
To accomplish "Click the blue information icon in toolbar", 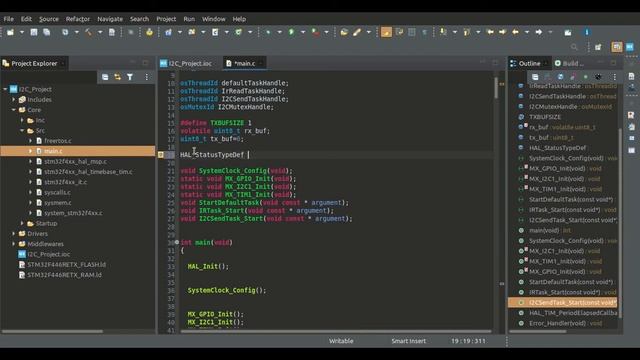I will click(587, 32).
